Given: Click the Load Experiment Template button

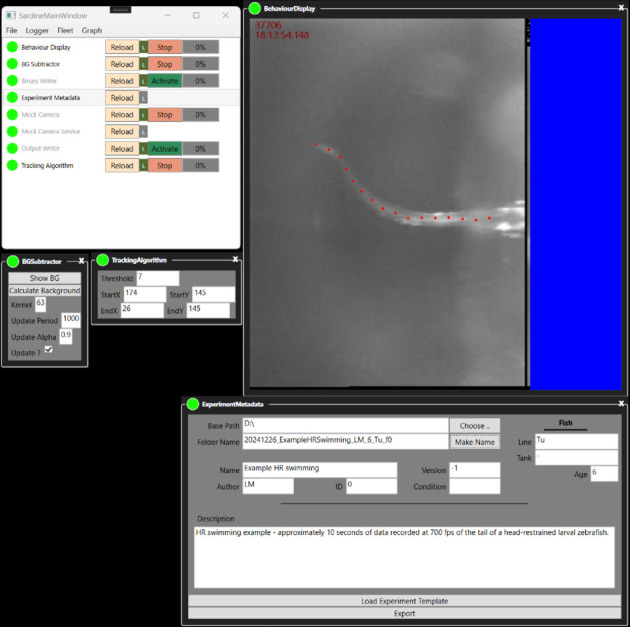Looking at the screenshot, I should [404, 601].
